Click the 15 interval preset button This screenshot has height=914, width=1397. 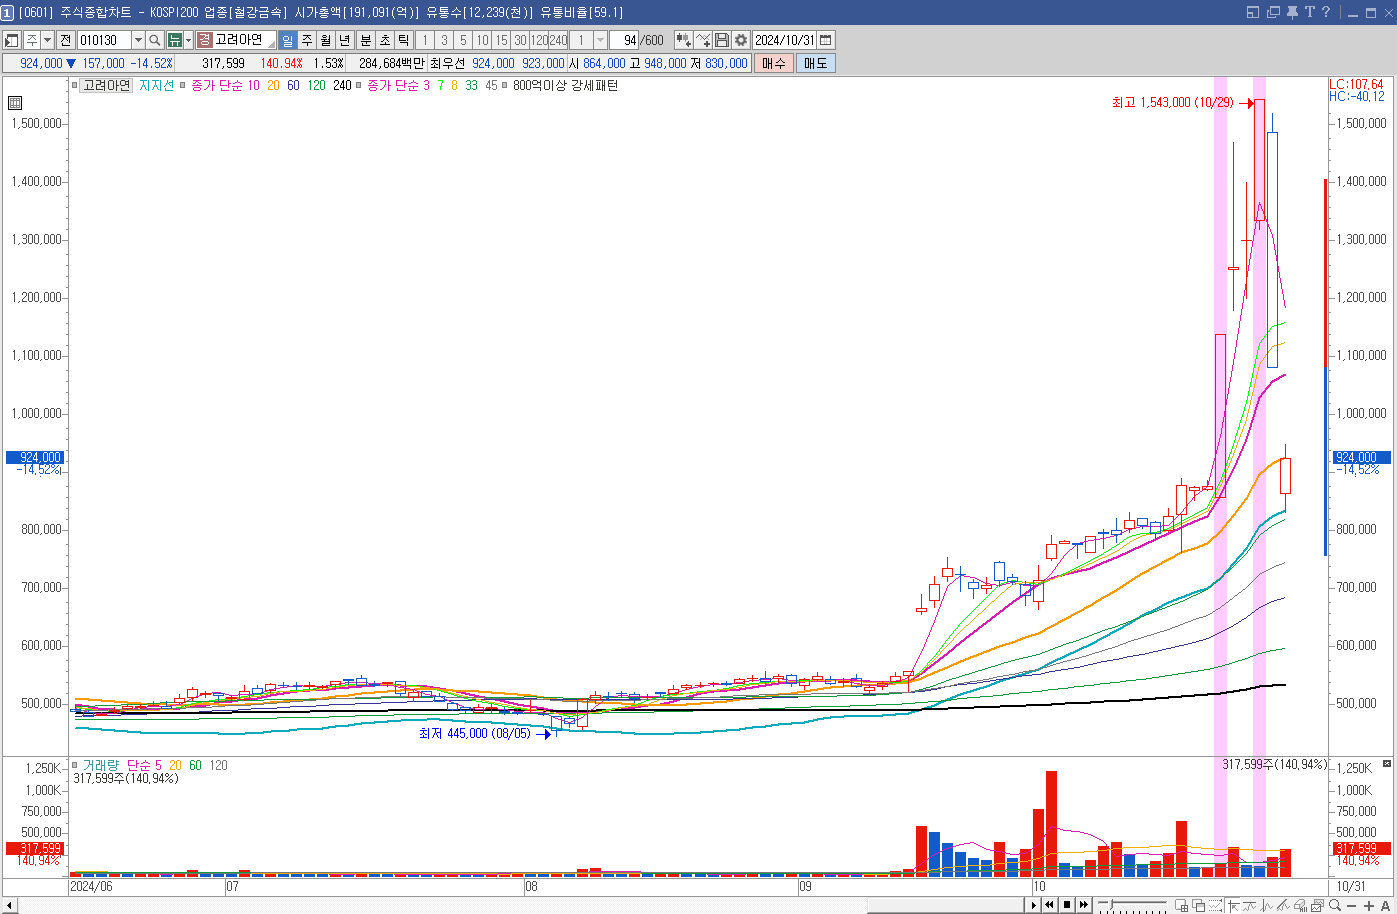pos(501,40)
